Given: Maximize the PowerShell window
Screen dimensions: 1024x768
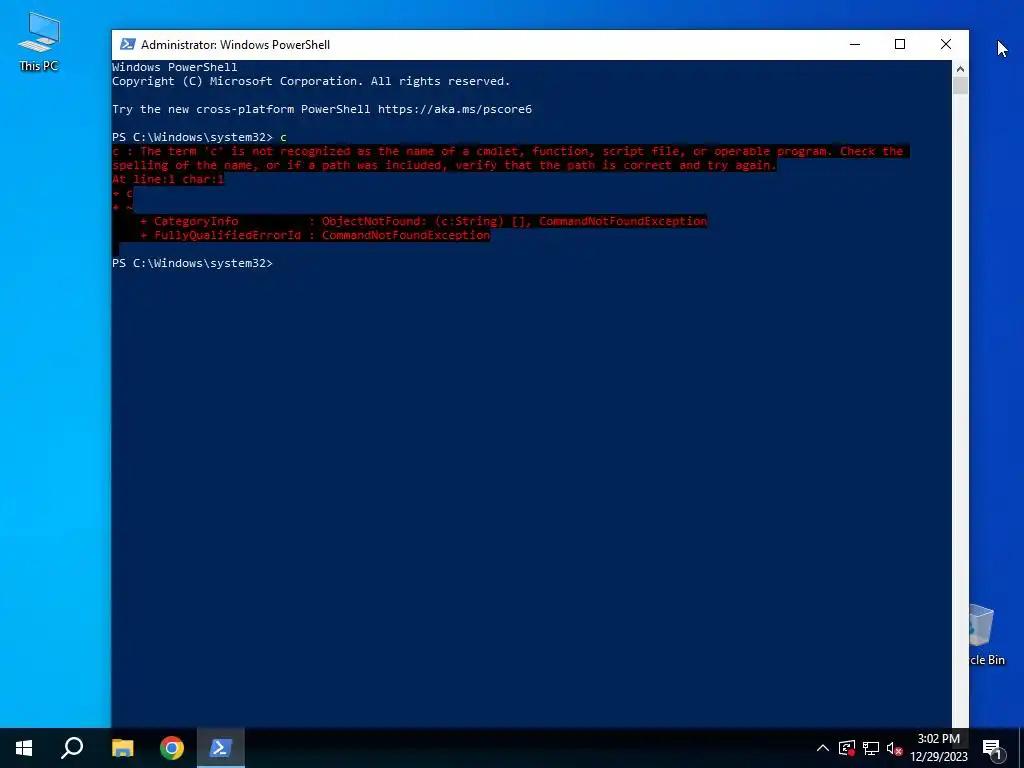Looking at the screenshot, I should [x=900, y=44].
